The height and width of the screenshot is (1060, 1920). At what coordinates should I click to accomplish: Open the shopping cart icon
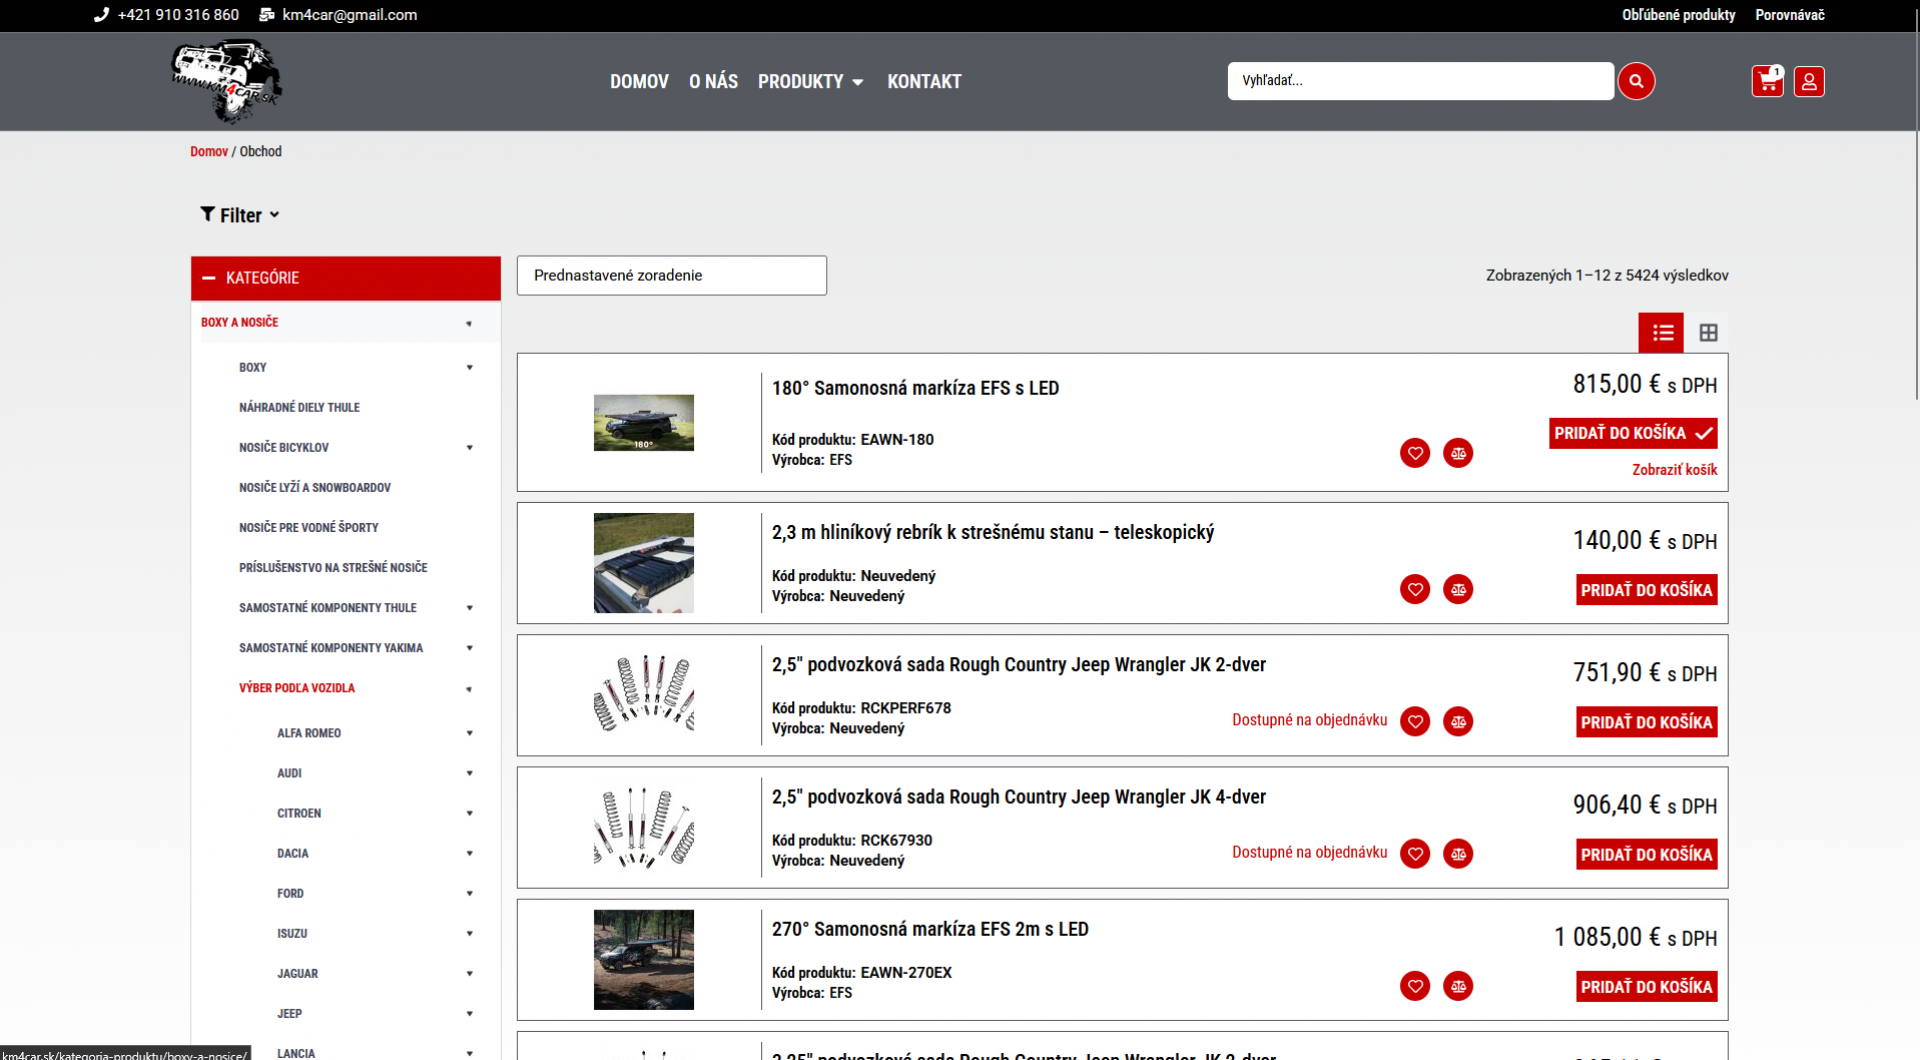click(x=1767, y=81)
